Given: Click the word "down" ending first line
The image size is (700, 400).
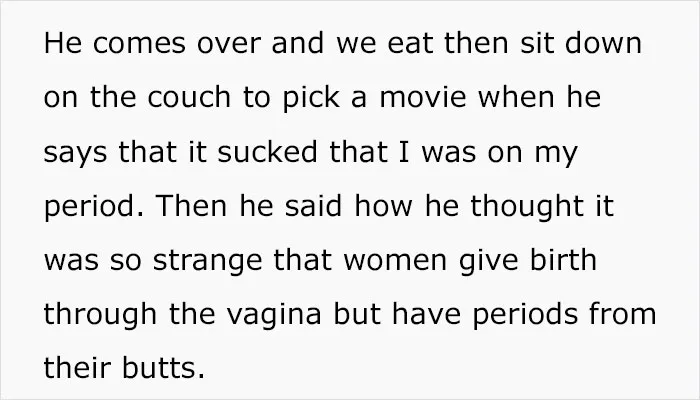Looking at the screenshot, I should (603, 42).
